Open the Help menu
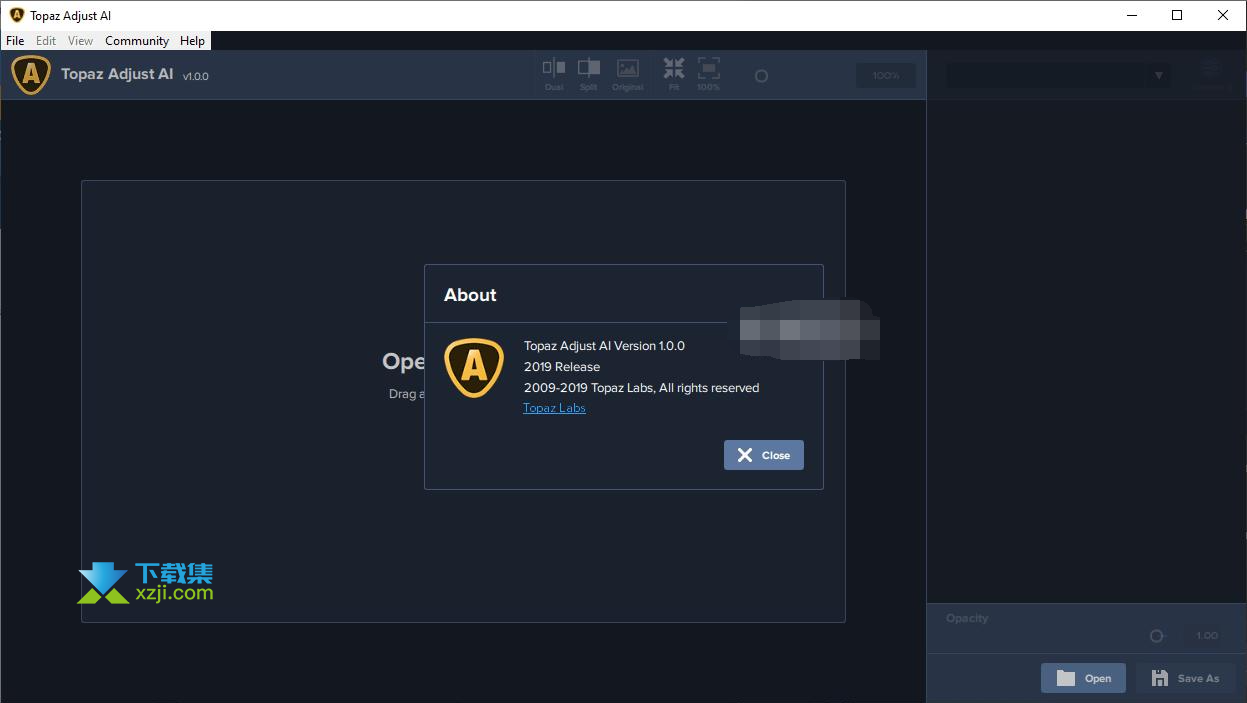The height and width of the screenshot is (703, 1247). point(192,41)
